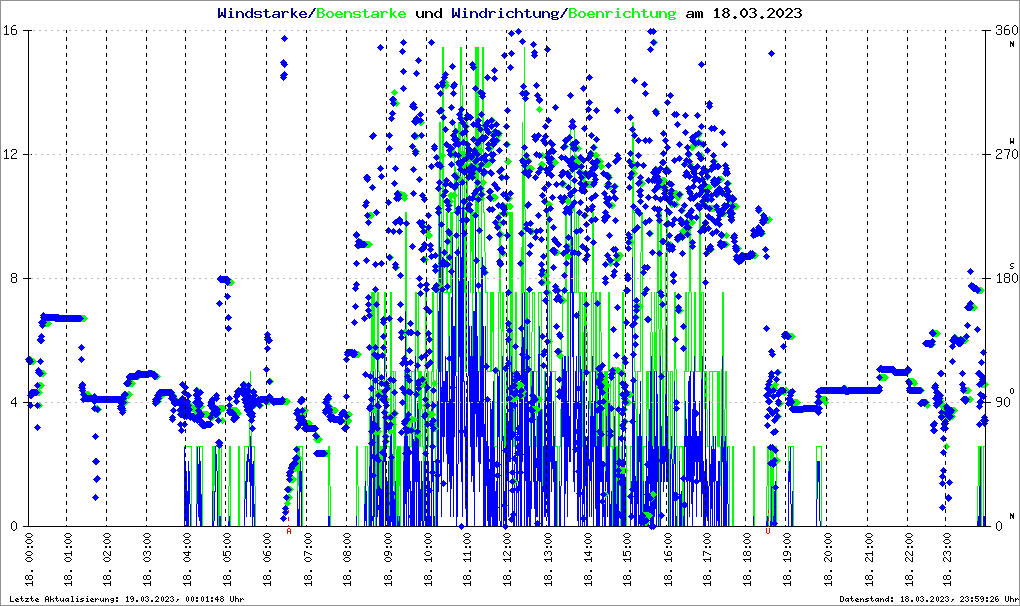
Task: Click the time label '18. 21:00'
Action: [x=867, y=559]
